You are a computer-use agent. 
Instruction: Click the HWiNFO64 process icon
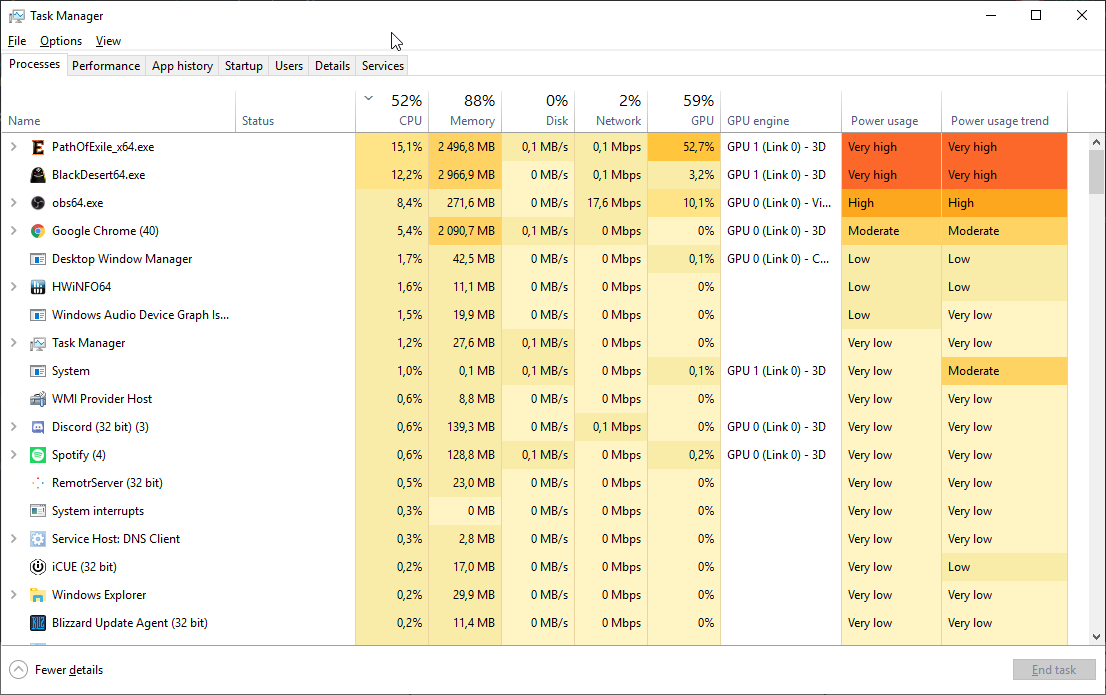coord(38,287)
